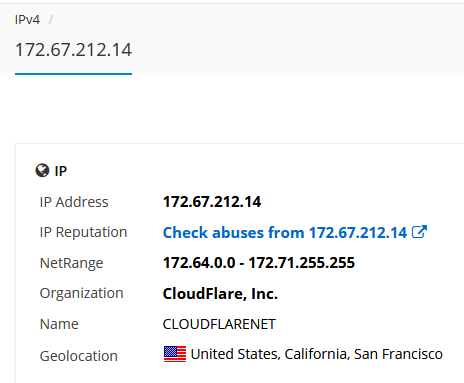Click the slash separator after IPv4 breadcrumb
This screenshot has width=464, height=383.
[51, 20]
